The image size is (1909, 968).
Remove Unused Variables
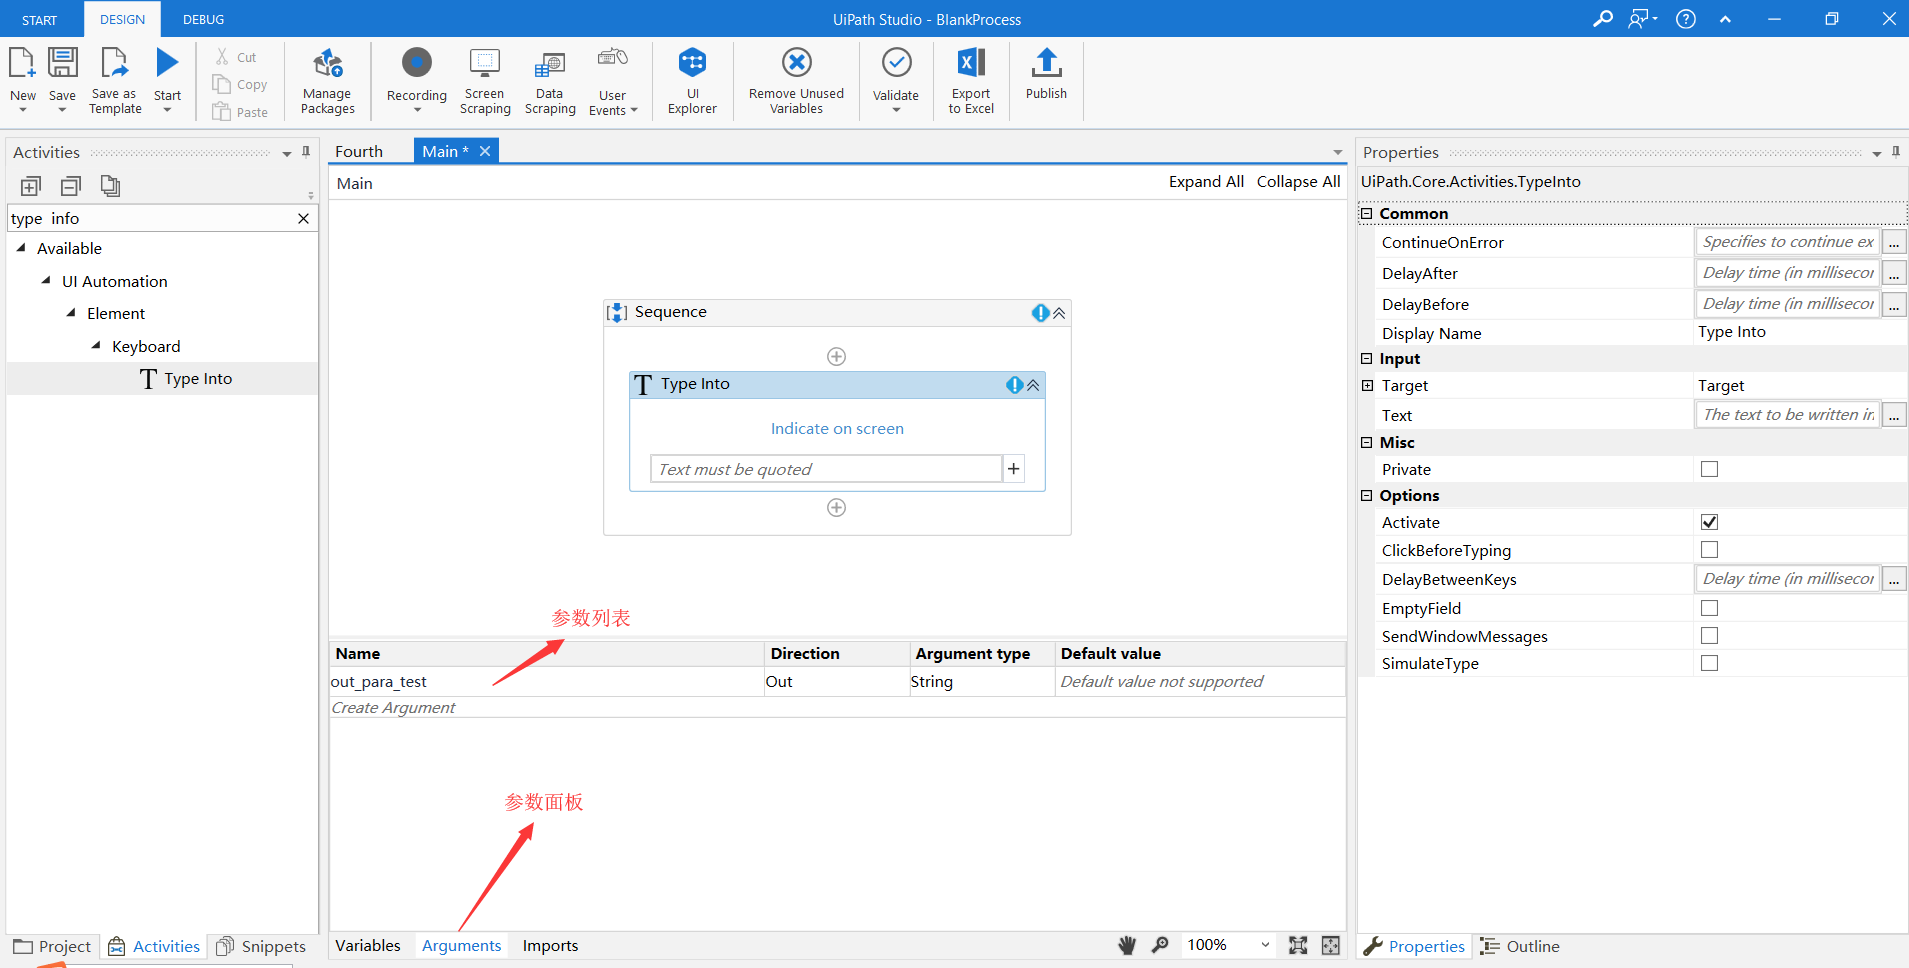(x=796, y=80)
